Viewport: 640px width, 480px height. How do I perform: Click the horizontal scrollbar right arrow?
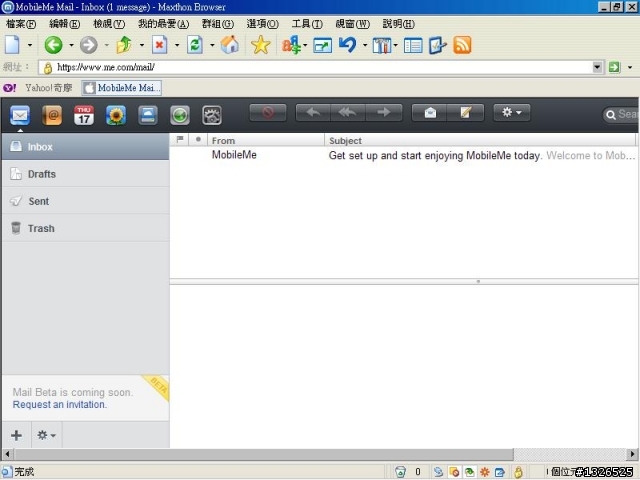[x=632, y=454]
